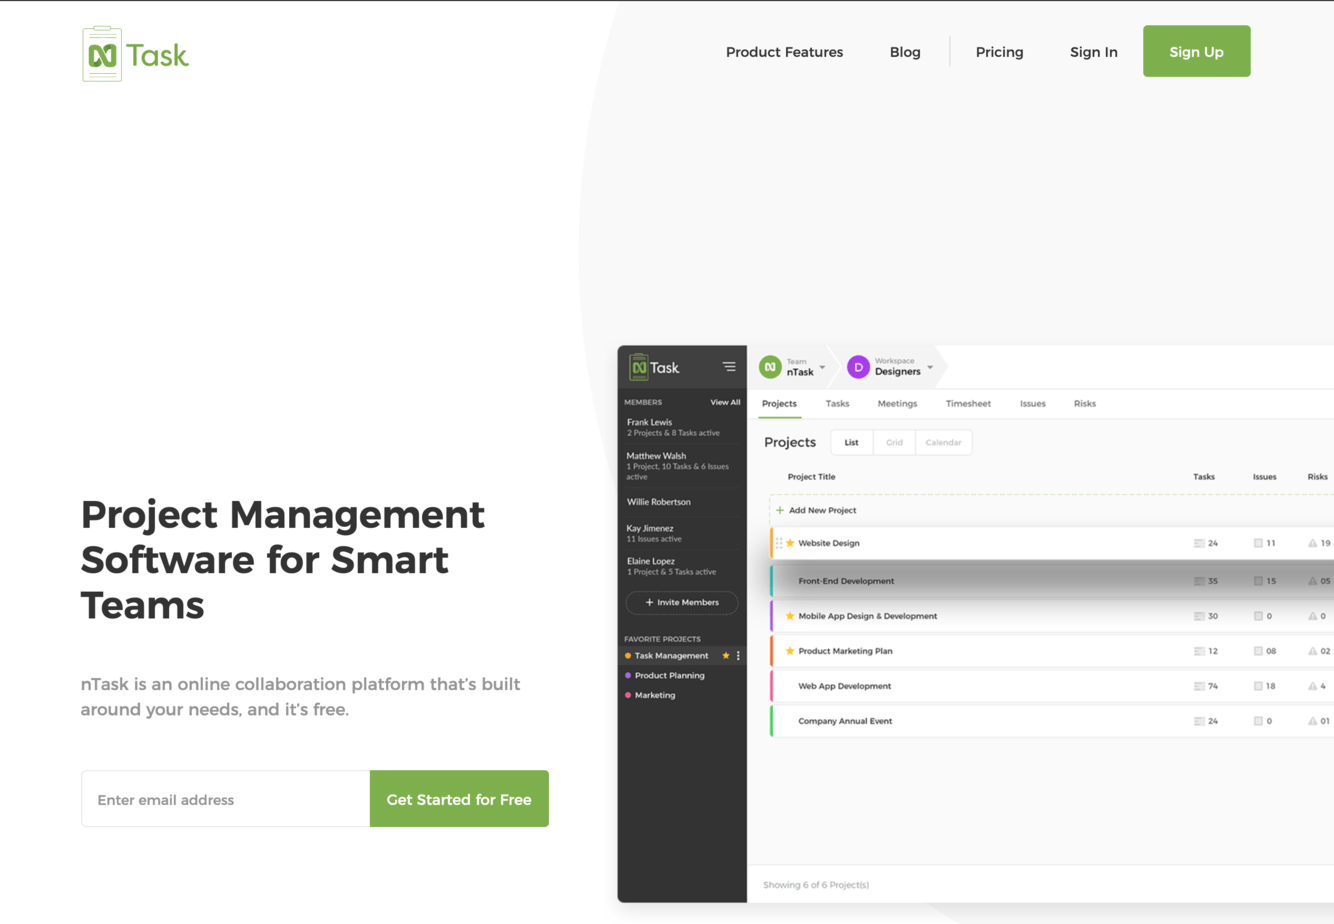Image resolution: width=1334 pixels, height=924 pixels.
Task: Click the Sign Up button
Action: click(x=1196, y=52)
